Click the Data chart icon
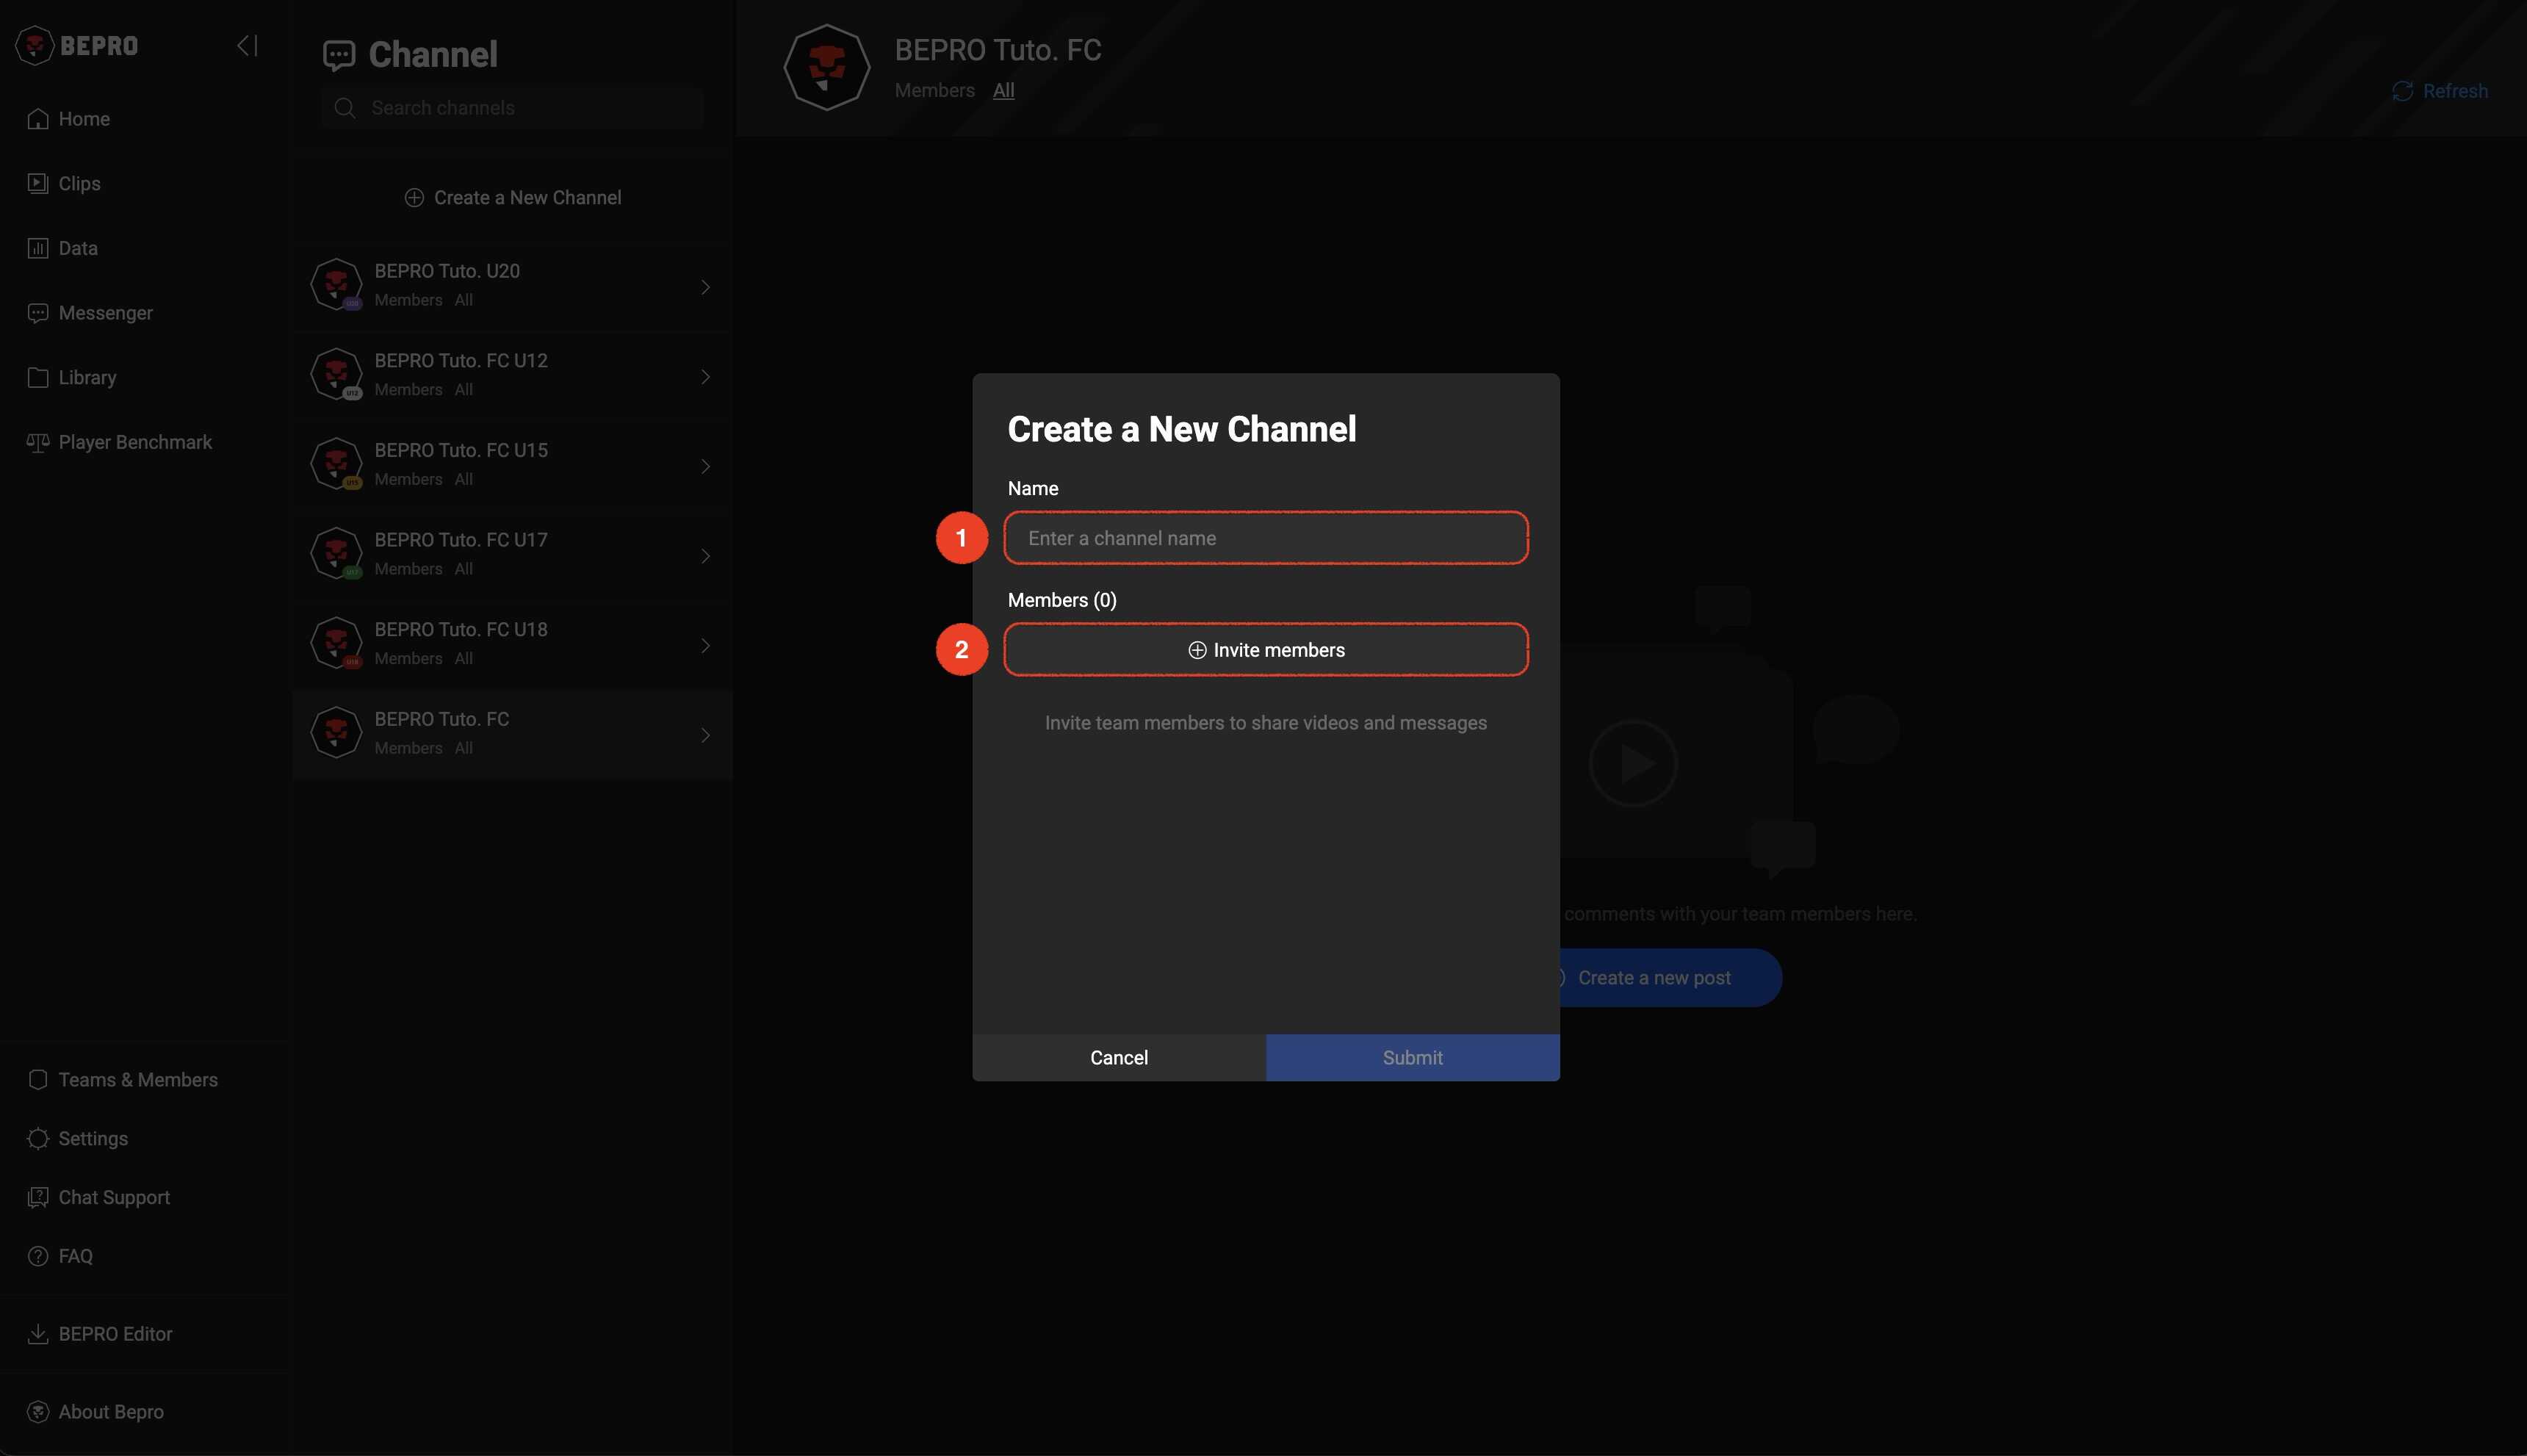This screenshot has height=1456, width=2527. 38,248
